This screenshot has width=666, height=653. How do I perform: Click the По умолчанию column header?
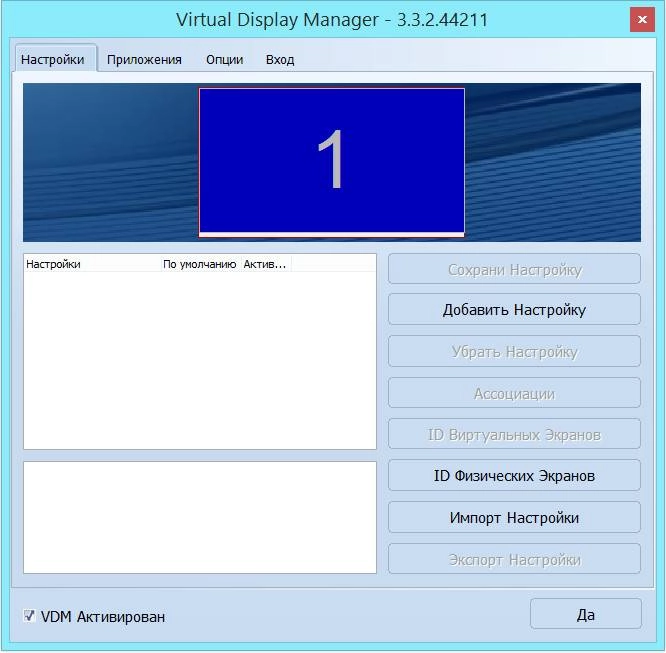(200, 264)
